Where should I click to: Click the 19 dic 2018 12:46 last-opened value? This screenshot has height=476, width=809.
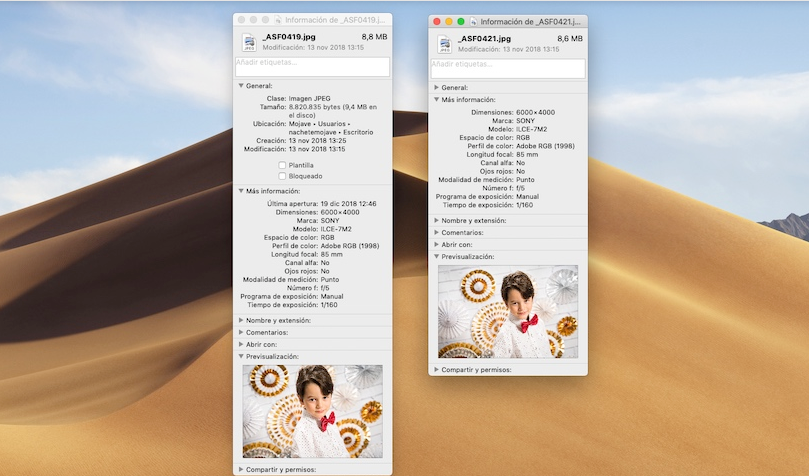coord(348,204)
